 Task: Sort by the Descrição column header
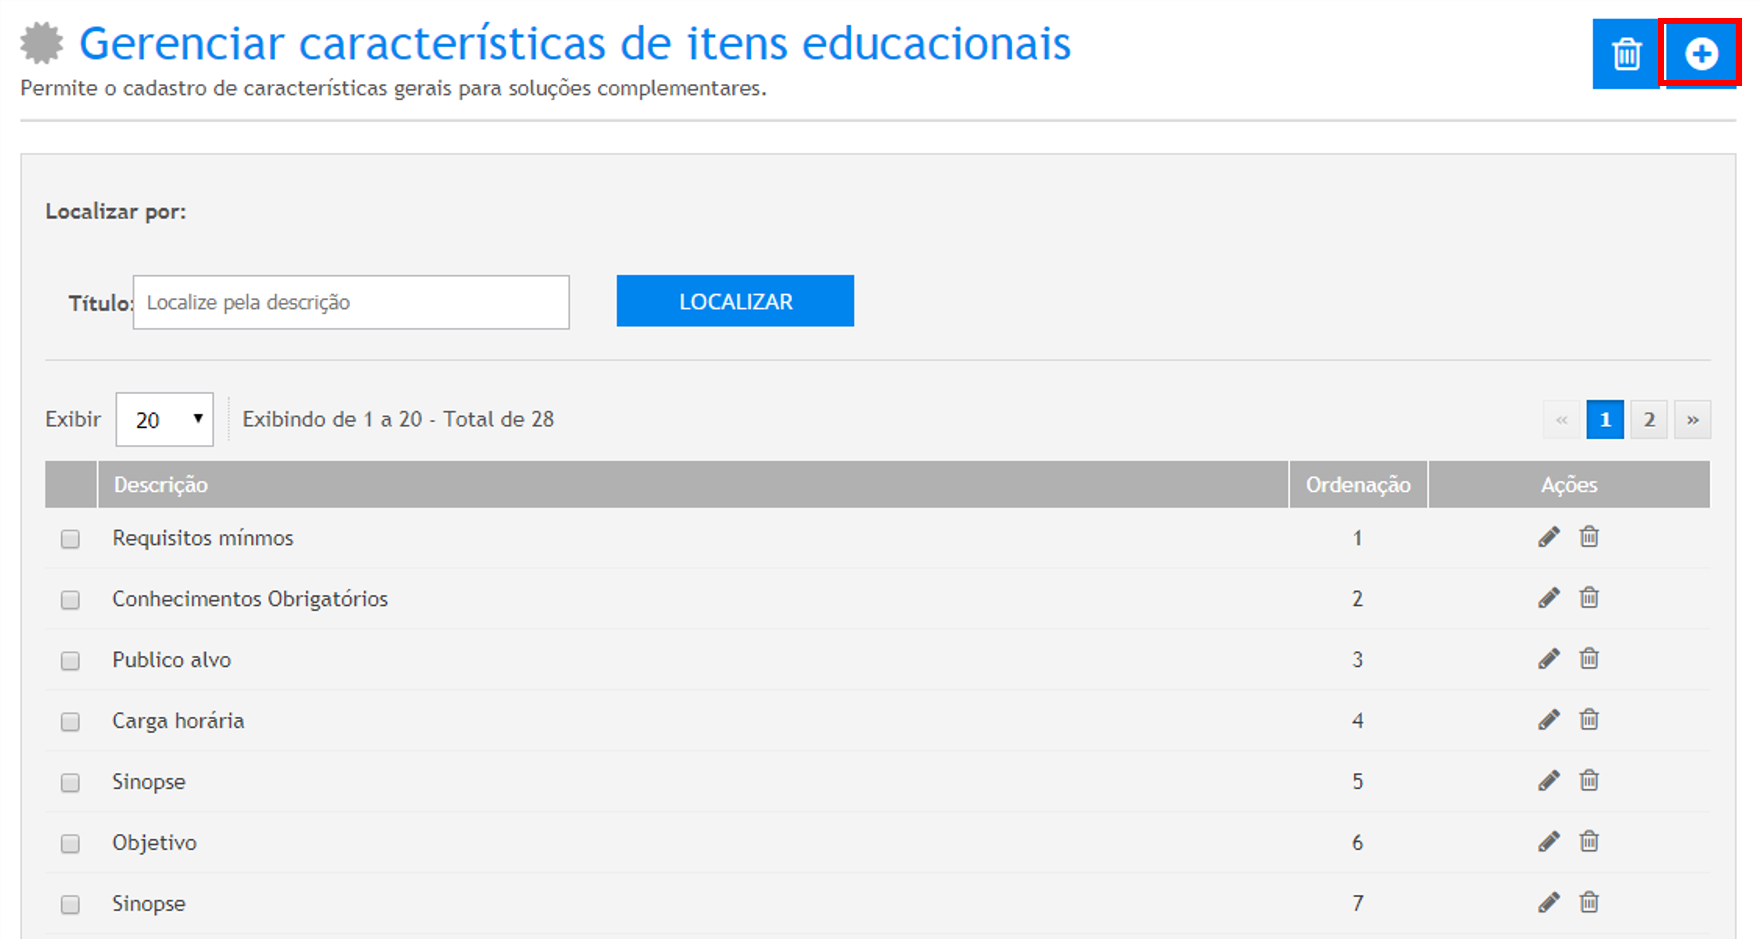[161, 485]
